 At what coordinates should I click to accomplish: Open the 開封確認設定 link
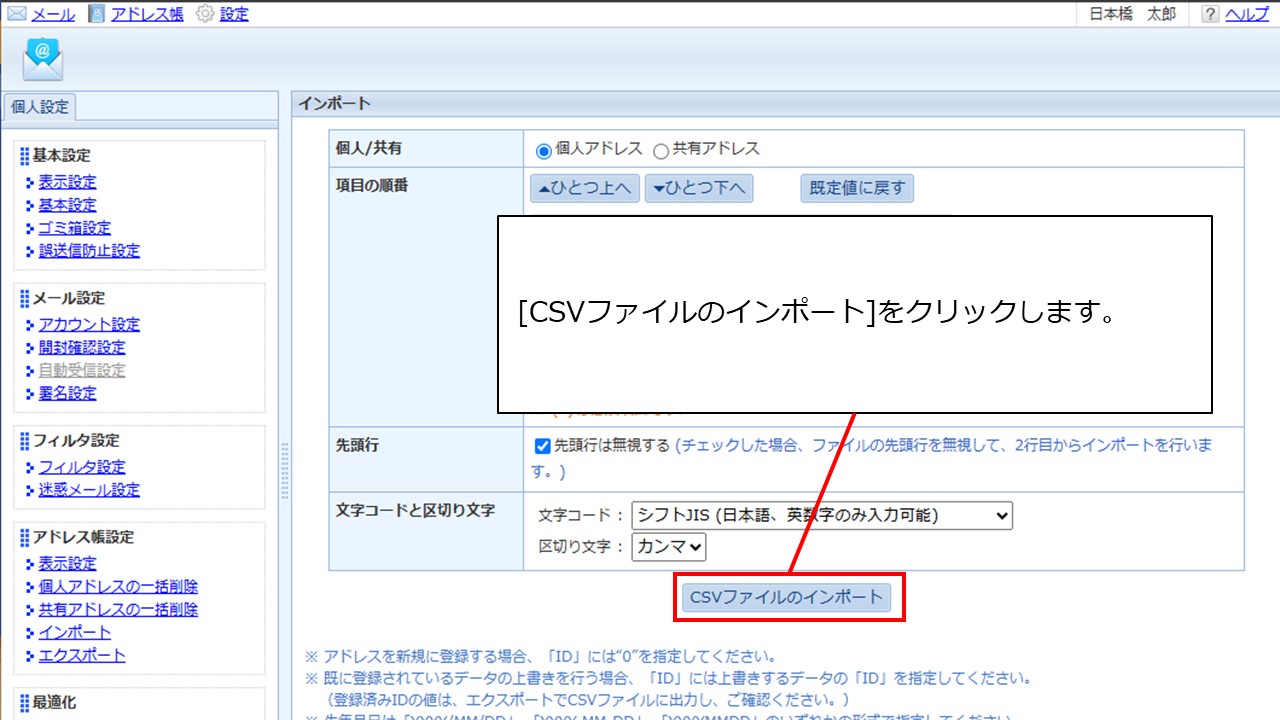(82, 347)
